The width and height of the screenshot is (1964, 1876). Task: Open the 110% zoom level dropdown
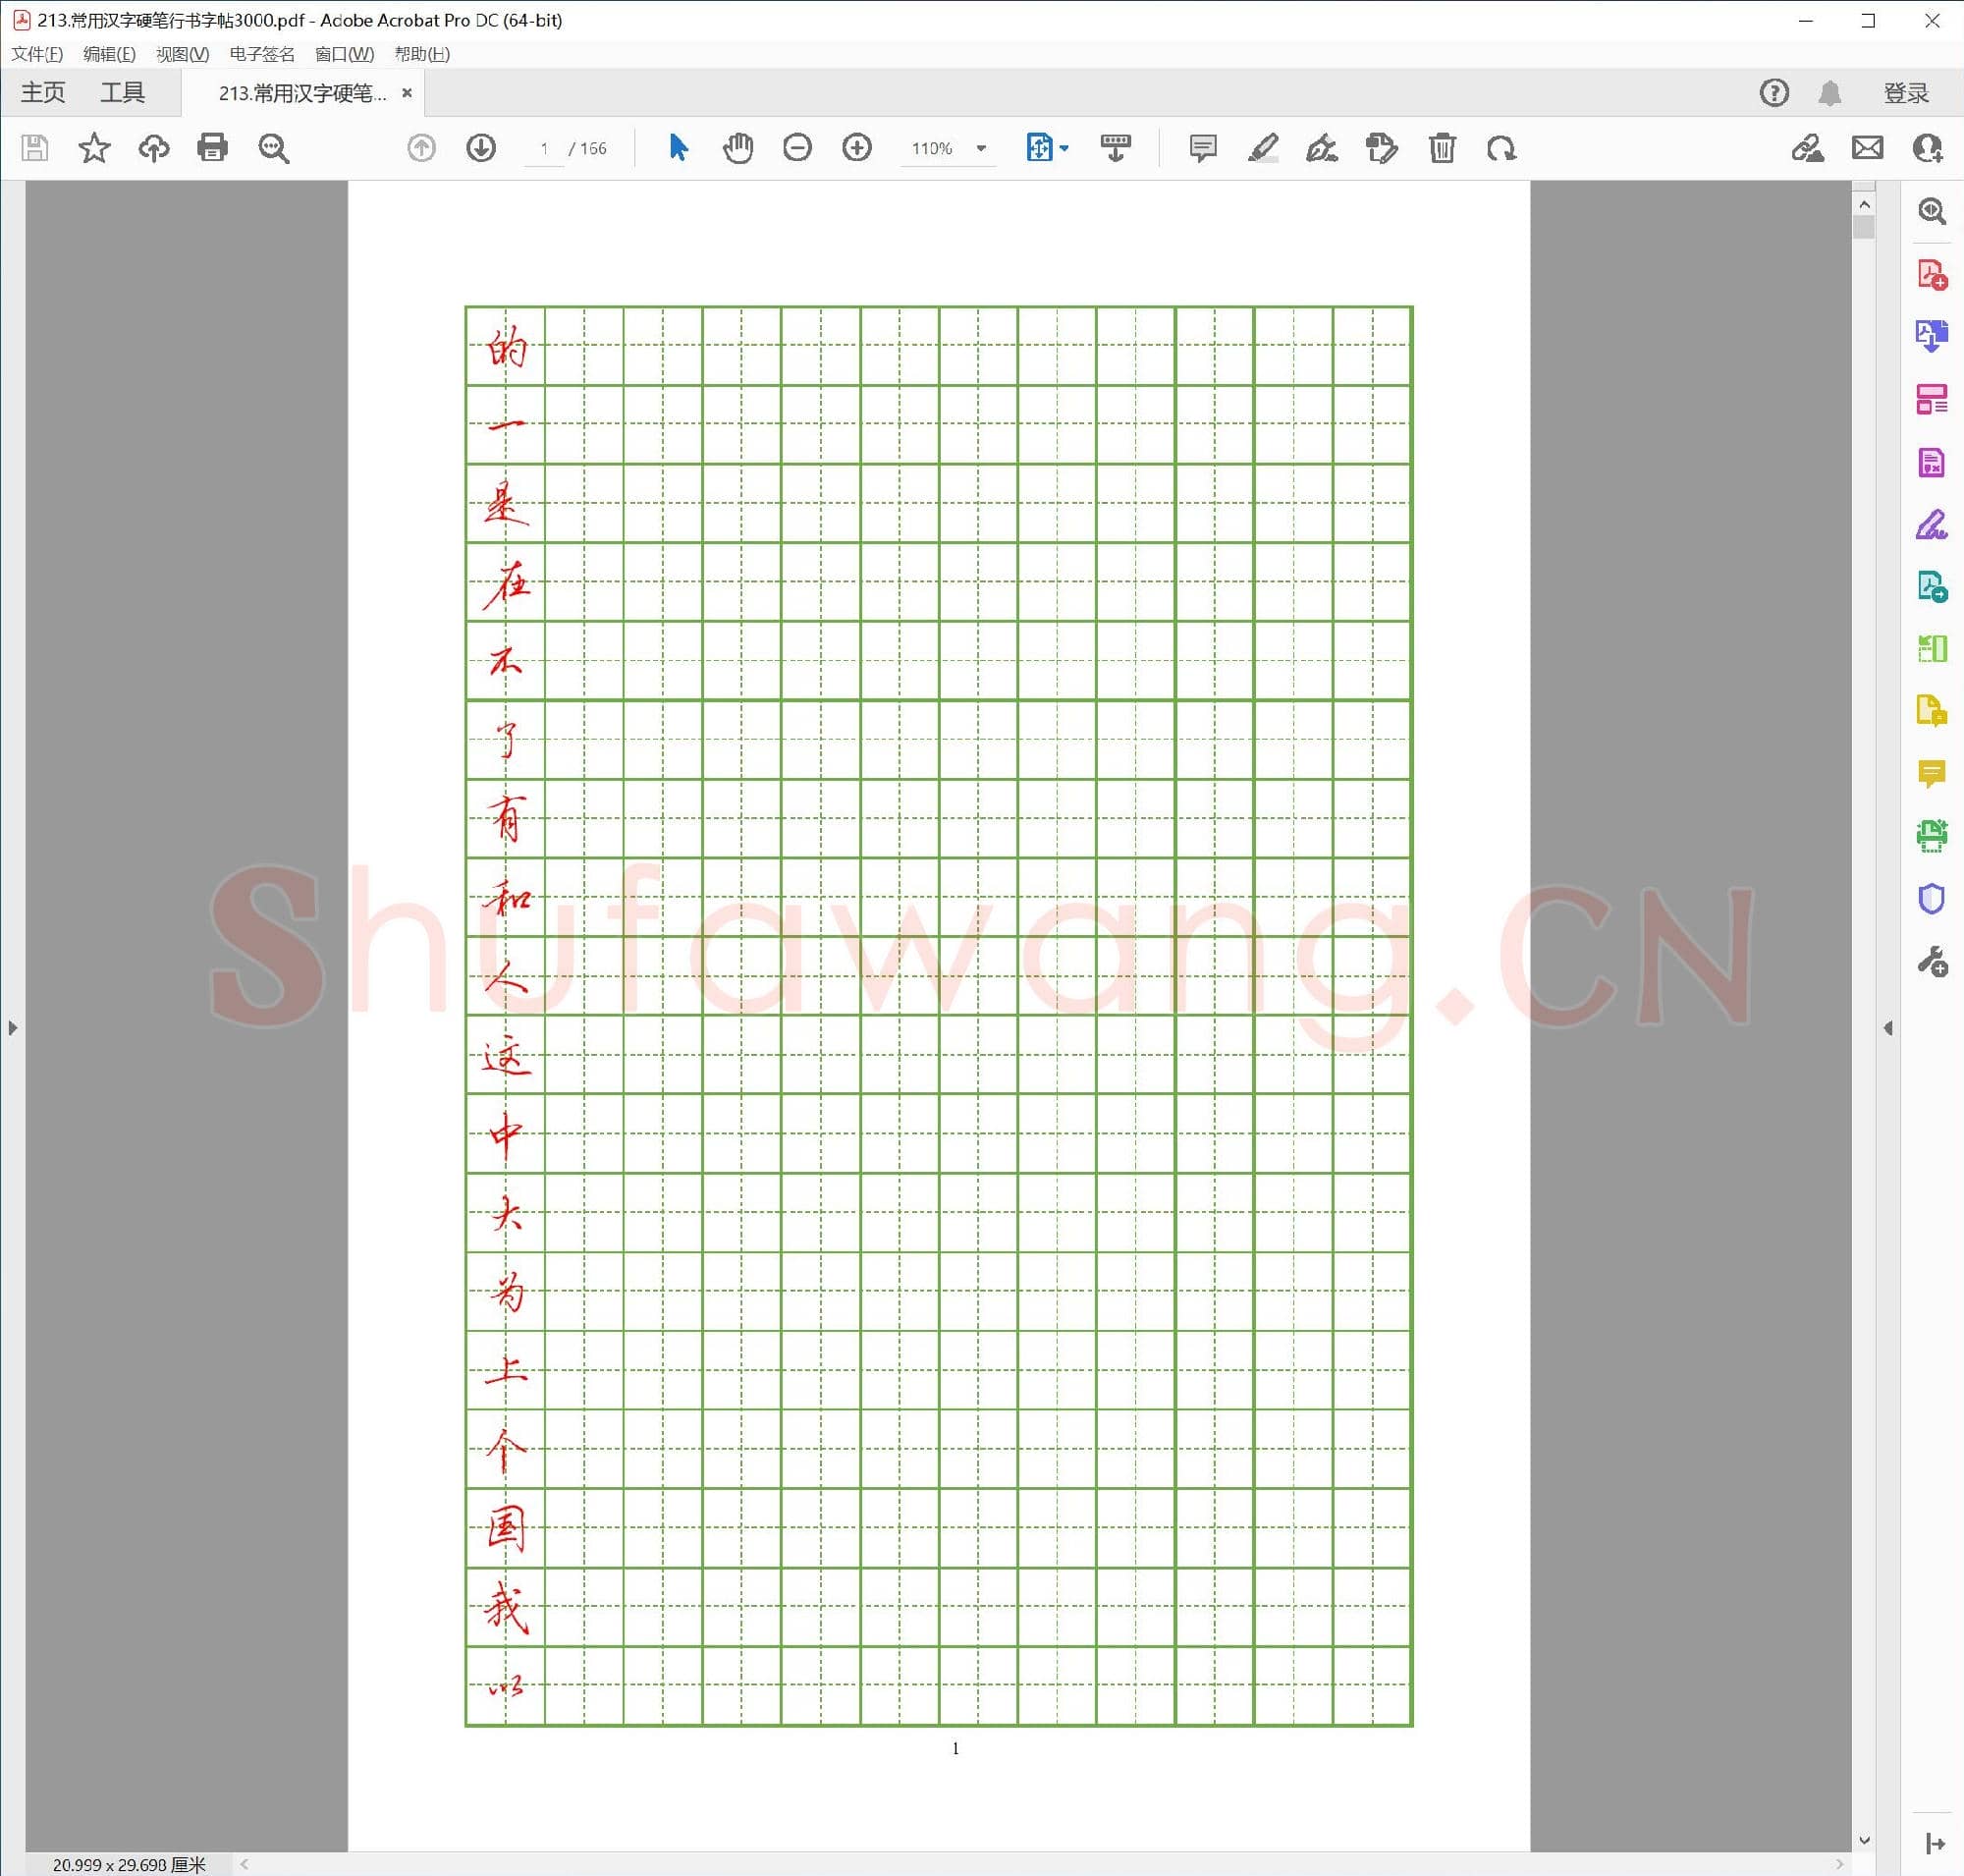click(981, 148)
